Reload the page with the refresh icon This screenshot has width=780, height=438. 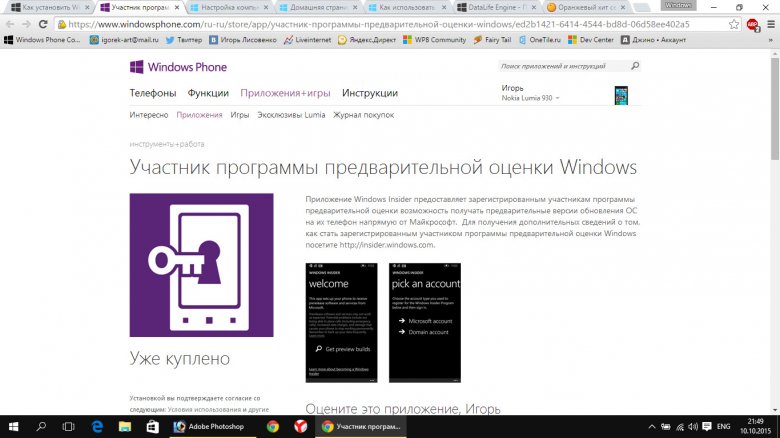(43, 24)
